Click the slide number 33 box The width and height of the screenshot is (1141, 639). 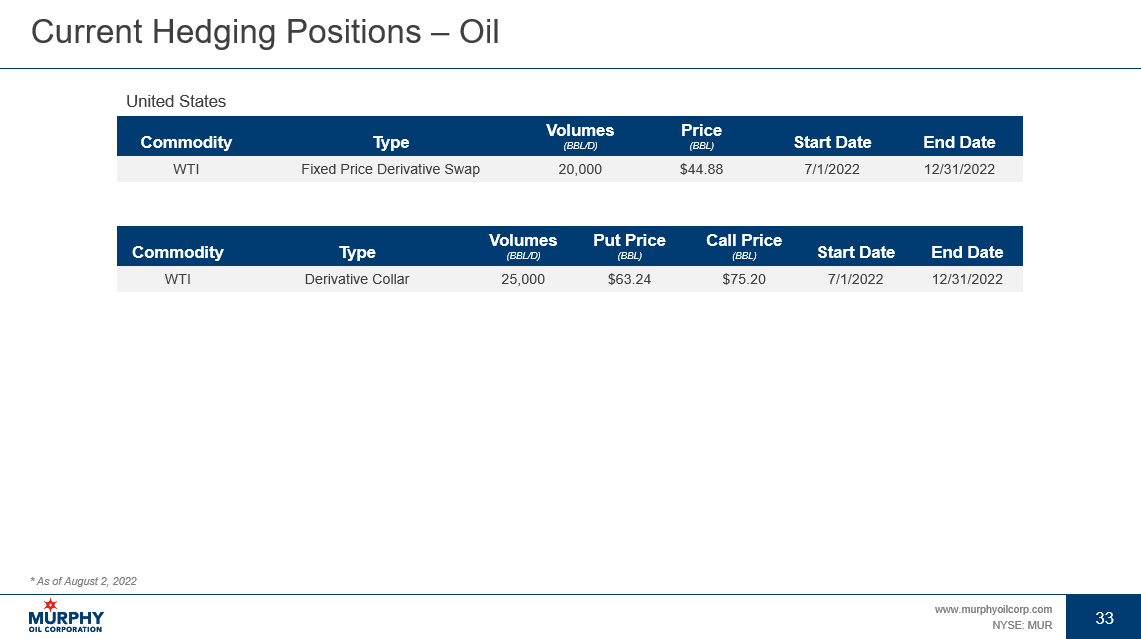1104,618
